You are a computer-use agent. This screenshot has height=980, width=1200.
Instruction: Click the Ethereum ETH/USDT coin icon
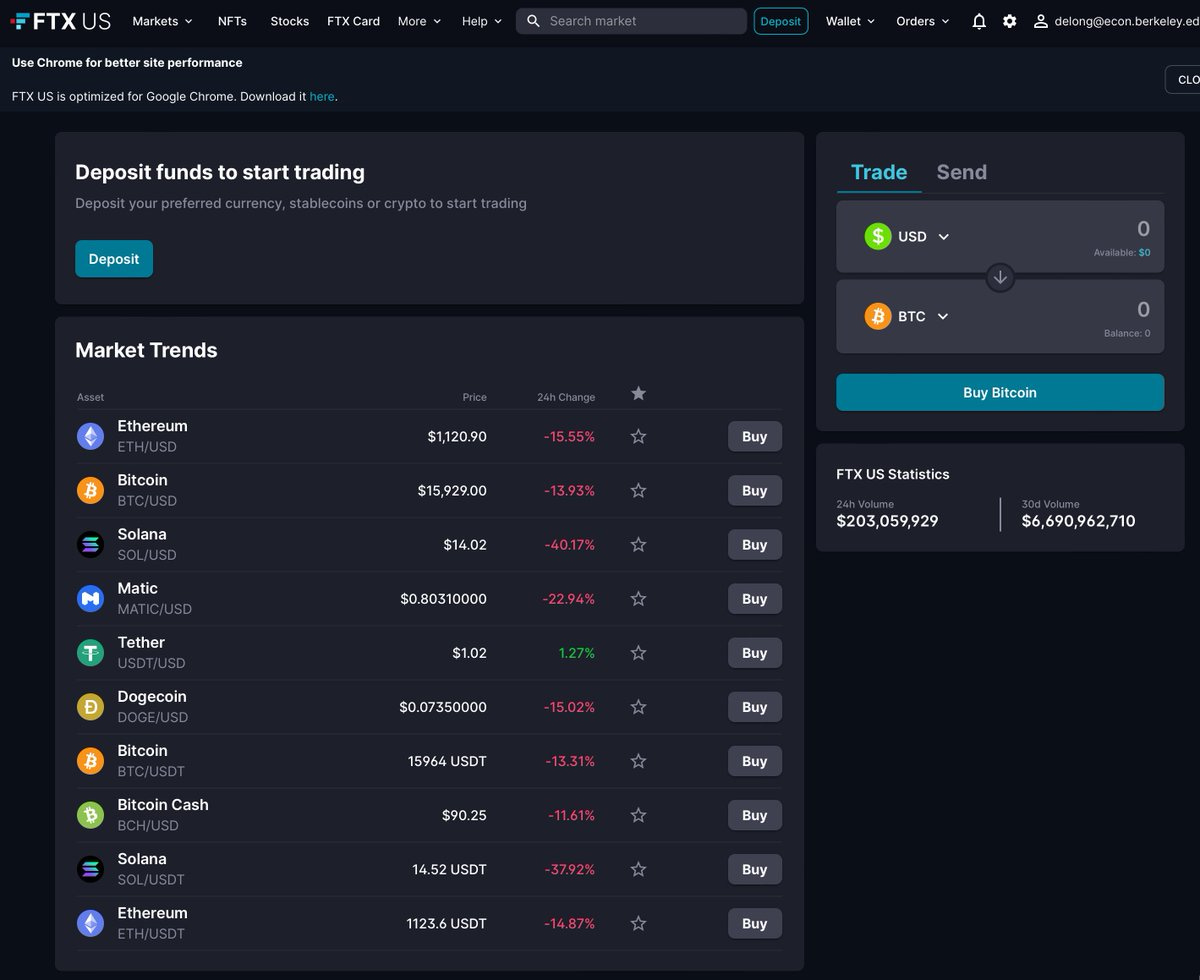(90, 923)
